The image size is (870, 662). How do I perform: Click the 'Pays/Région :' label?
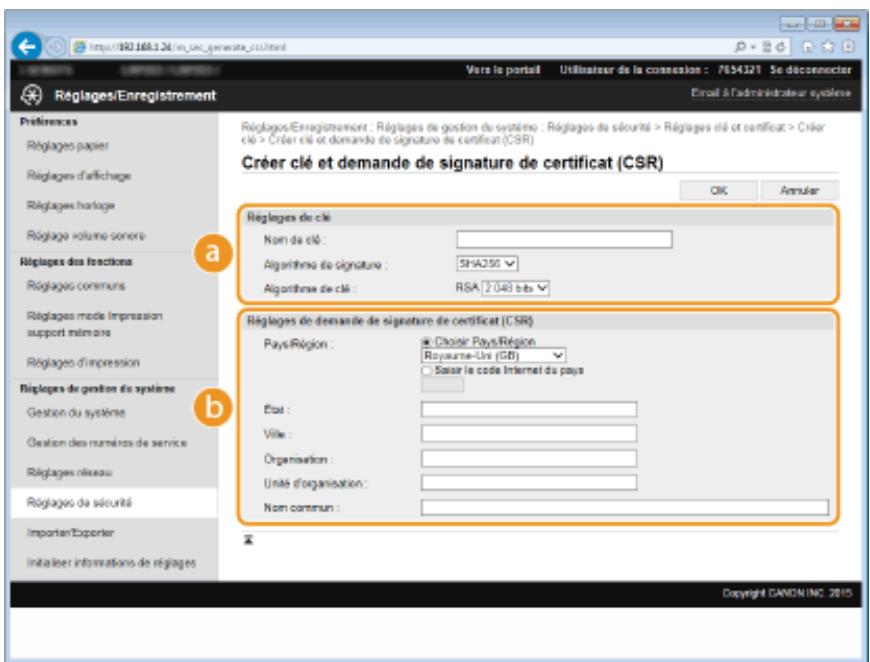(x=299, y=345)
